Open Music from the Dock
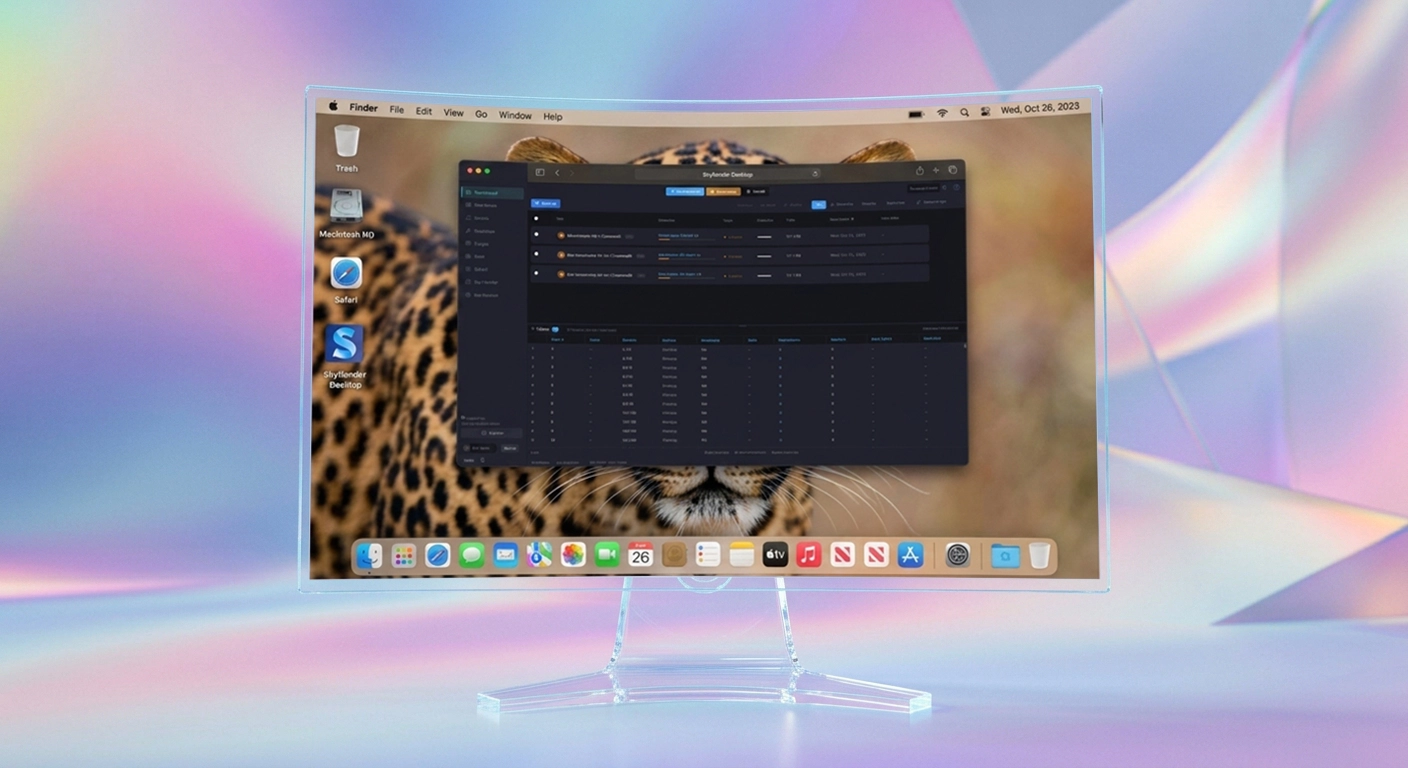Viewport: 1408px width, 768px height. click(x=809, y=555)
